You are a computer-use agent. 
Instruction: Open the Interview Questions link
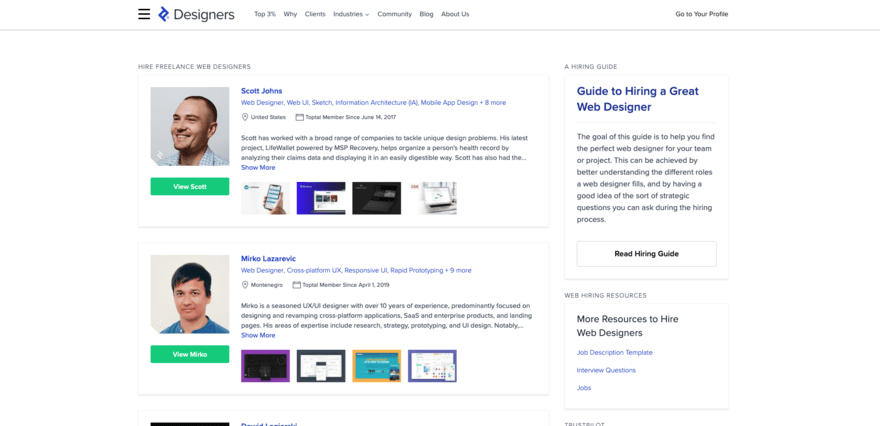coord(606,370)
